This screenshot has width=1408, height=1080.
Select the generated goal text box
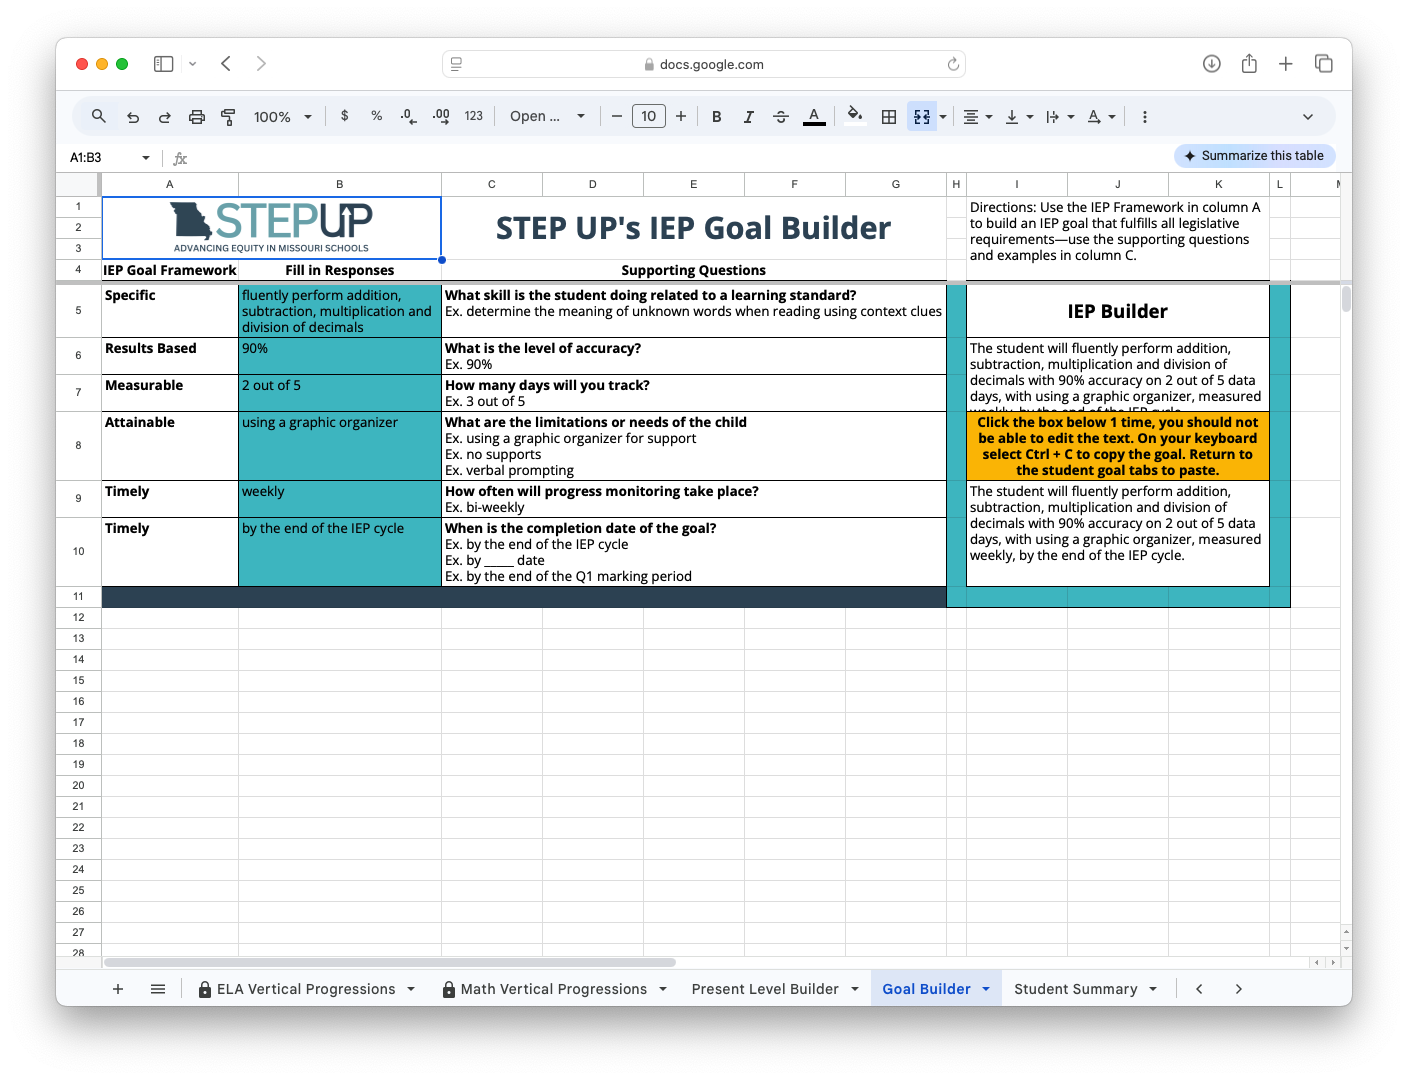[x=1118, y=533]
